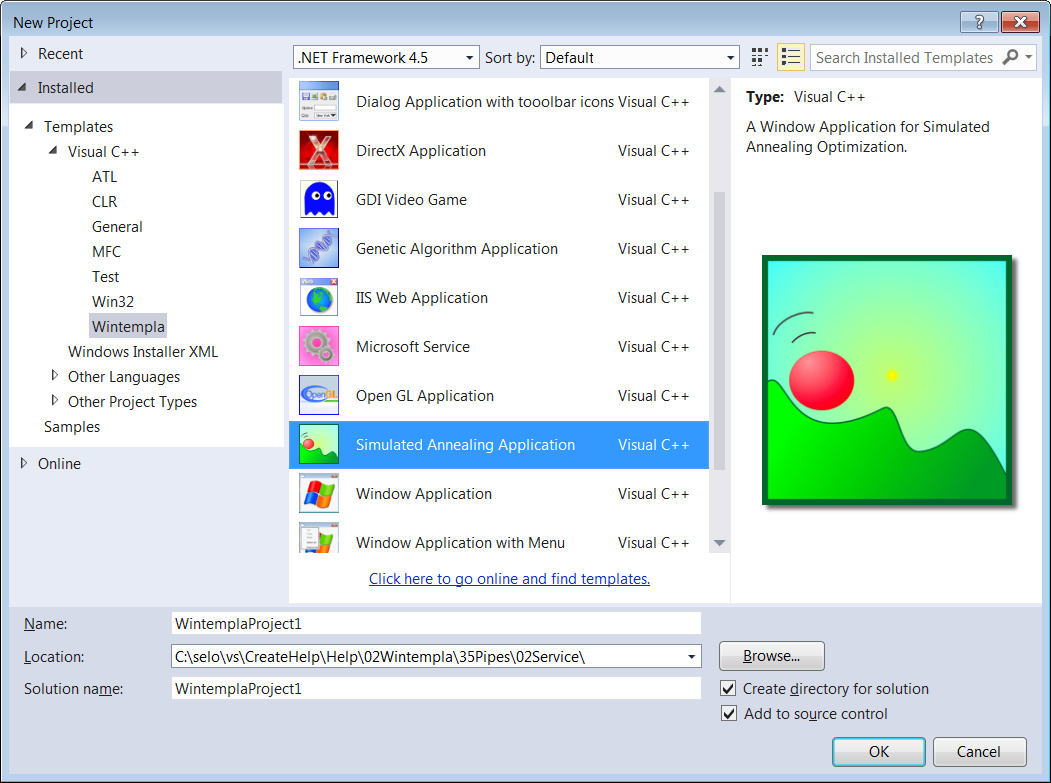Click the OK button
Image resolution: width=1051 pixels, height=783 pixels.
click(879, 751)
